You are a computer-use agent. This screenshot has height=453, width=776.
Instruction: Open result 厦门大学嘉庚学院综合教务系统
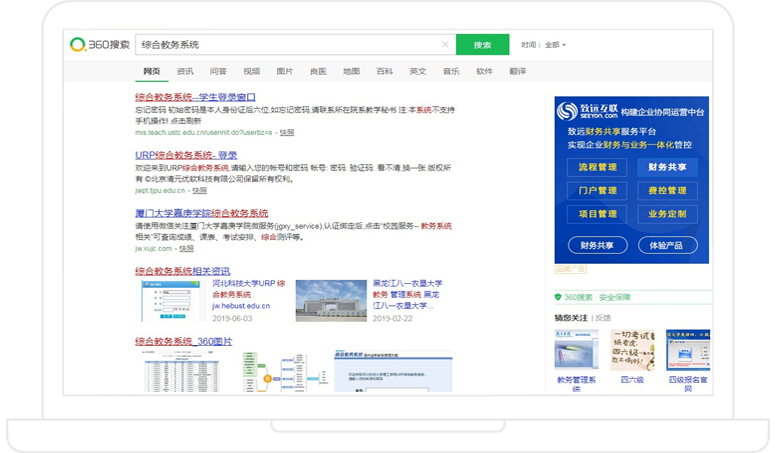click(x=201, y=213)
